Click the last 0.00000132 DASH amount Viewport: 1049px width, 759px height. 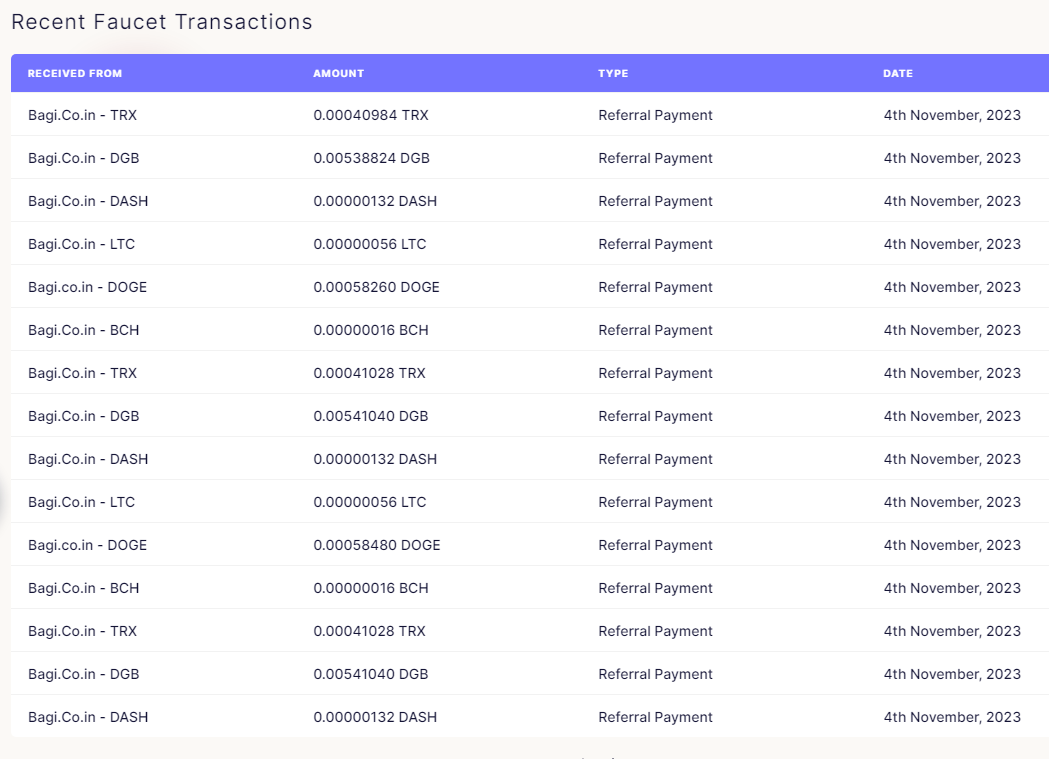pos(375,717)
